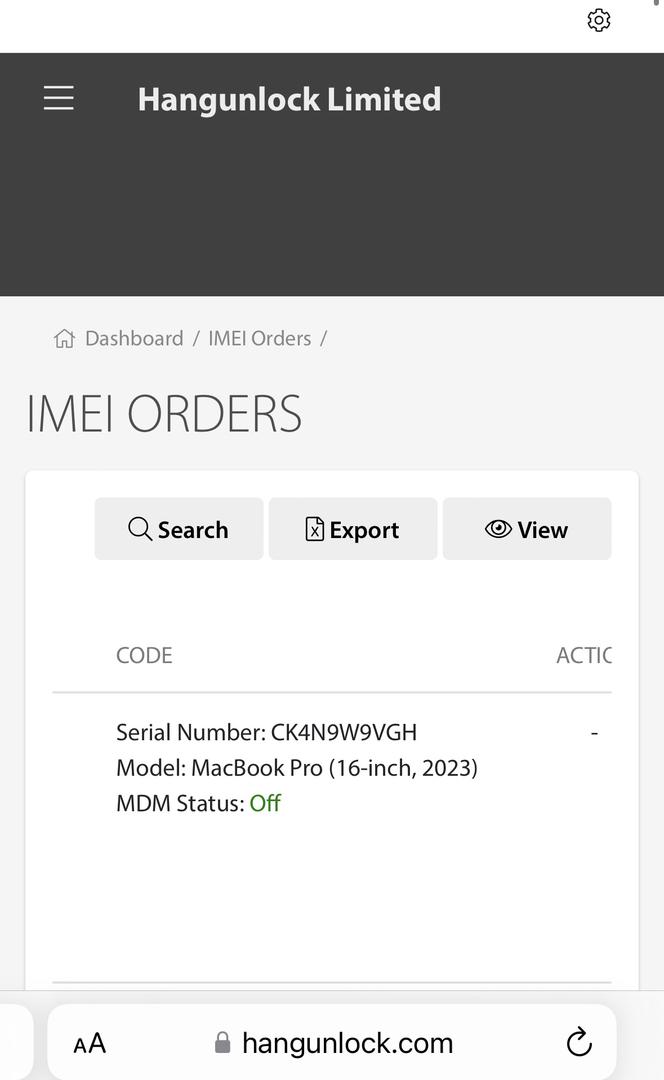Open the AA text size menu
Image resolution: width=664 pixels, height=1080 pixels.
pyautogui.click(x=90, y=1044)
